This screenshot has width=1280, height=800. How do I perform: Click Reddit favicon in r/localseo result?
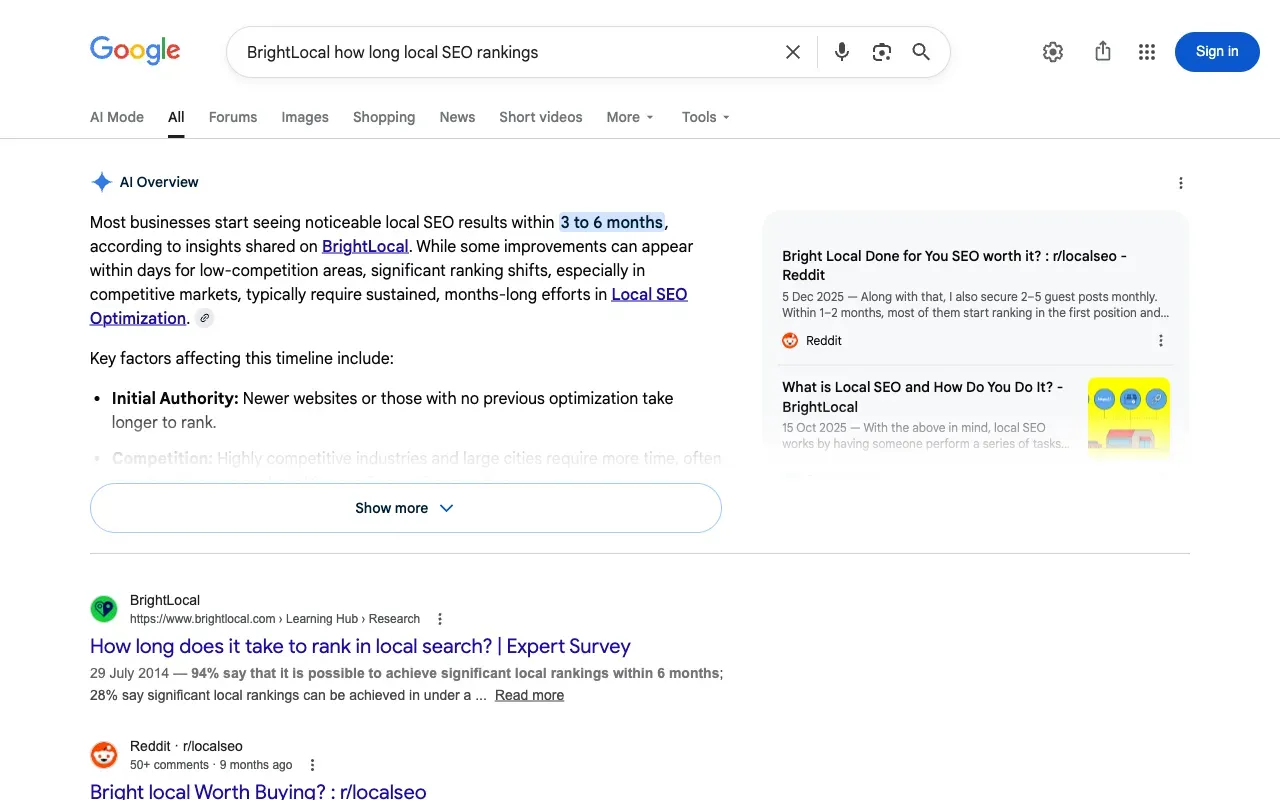coord(104,755)
